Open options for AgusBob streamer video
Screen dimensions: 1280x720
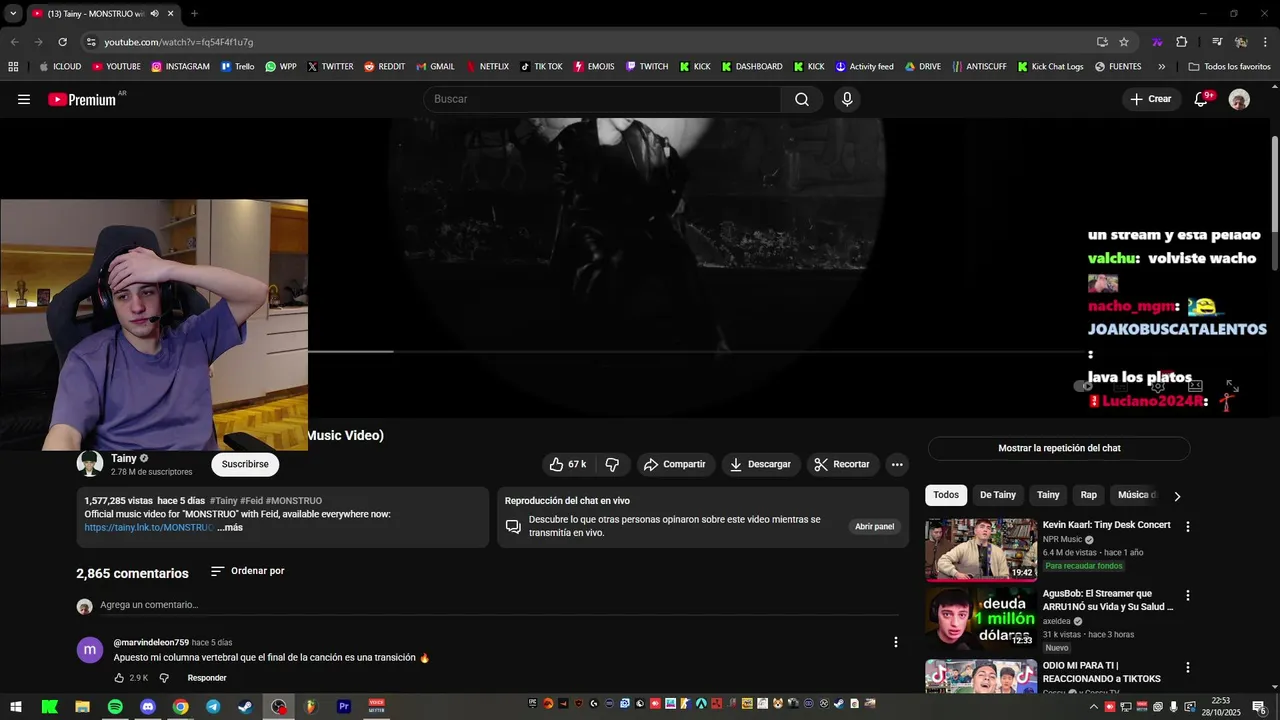point(1188,595)
